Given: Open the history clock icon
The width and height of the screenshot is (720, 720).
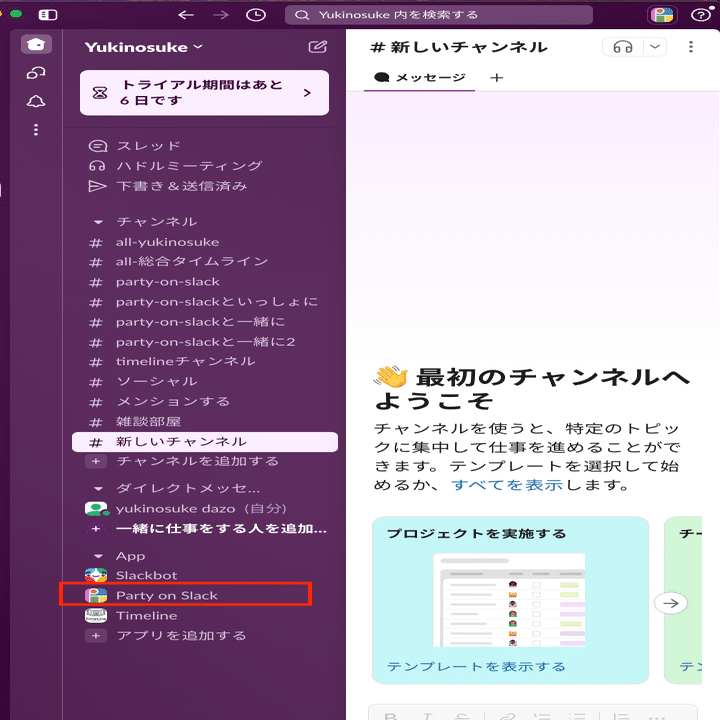Looking at the screenshot, I should (x=256, y=15).
